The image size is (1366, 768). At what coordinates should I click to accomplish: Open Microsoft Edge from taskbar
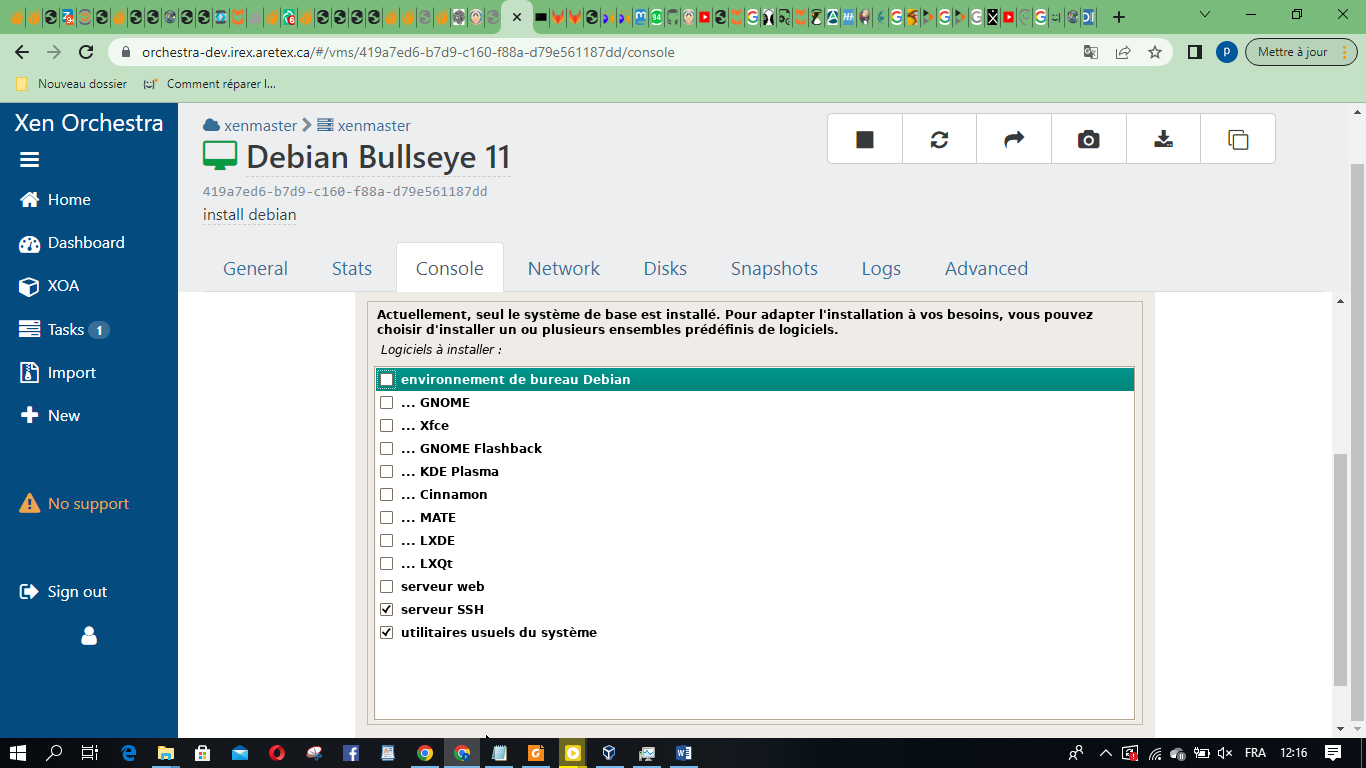point(128,752)
